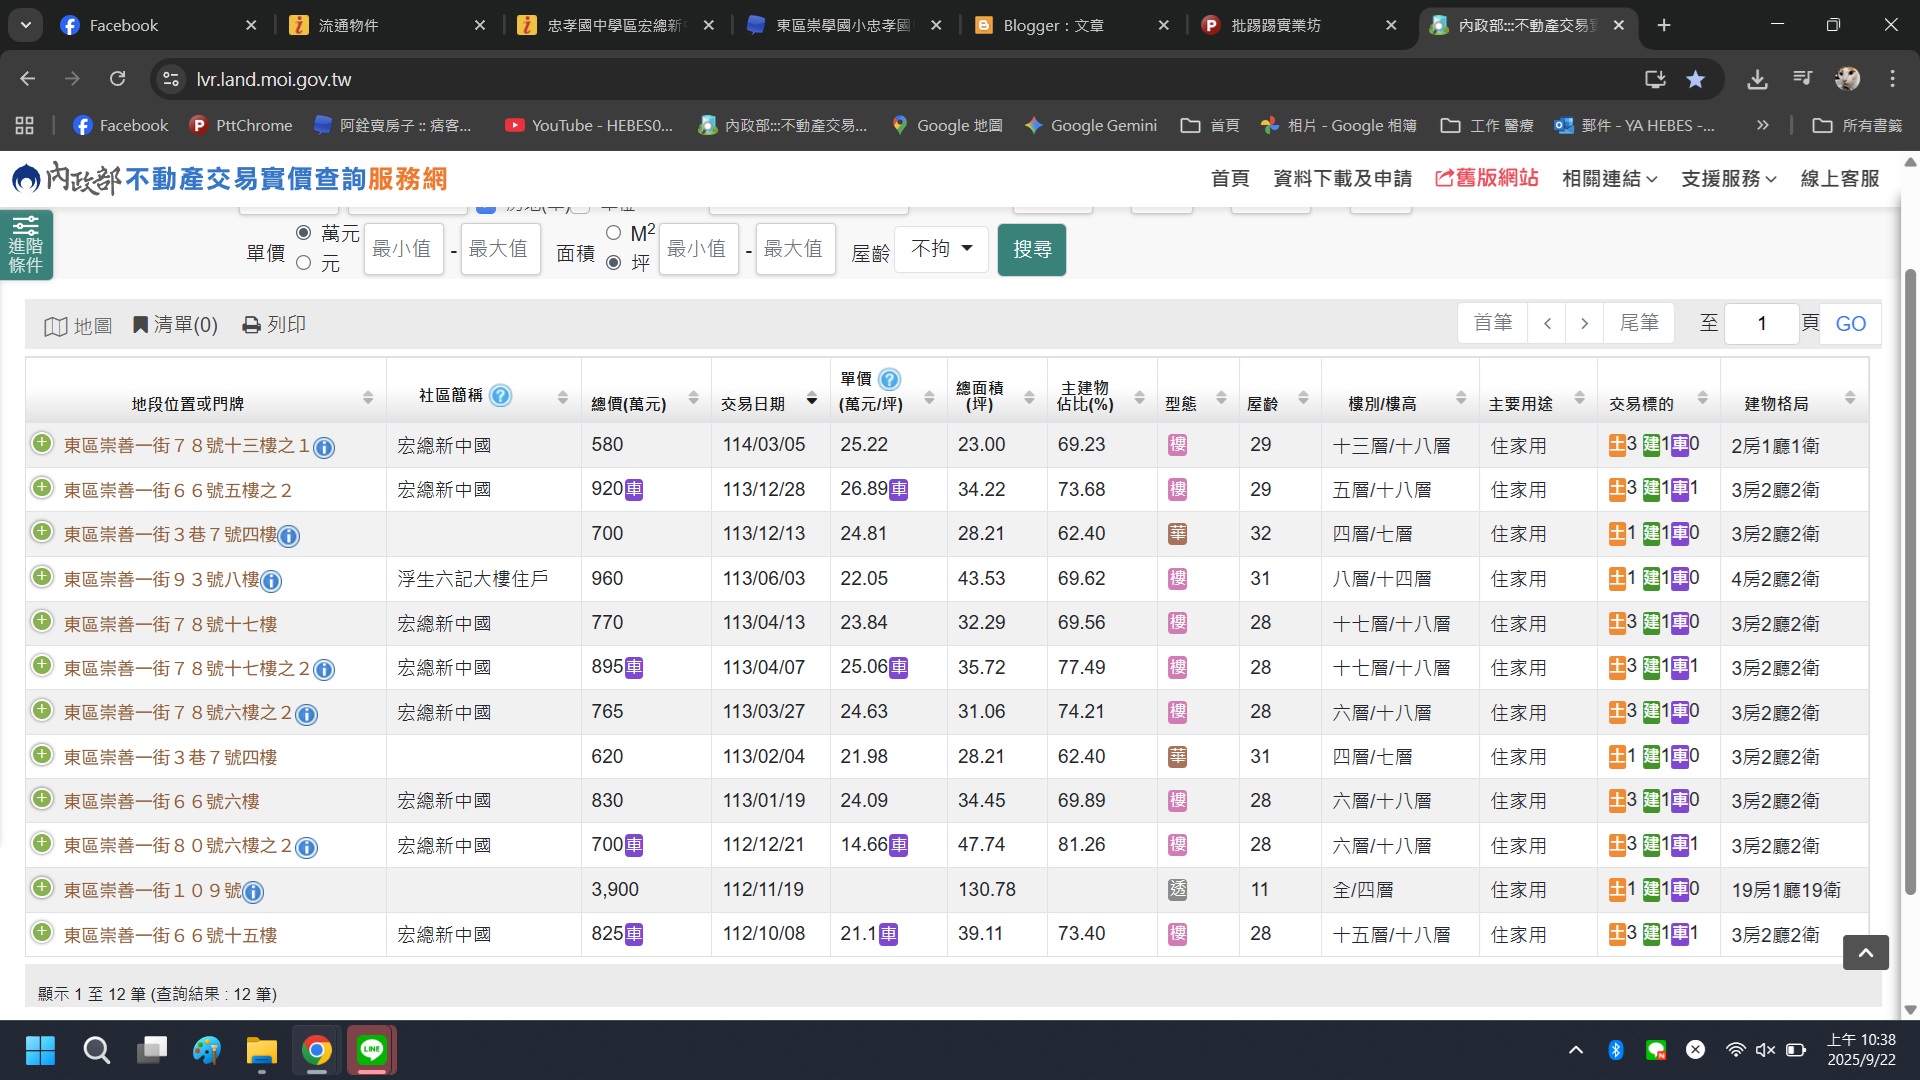This screenshot has width=1920, height=1080.
Task: Open the 屋齡 不拘 dropdown
Action: [x=942, y=249]
